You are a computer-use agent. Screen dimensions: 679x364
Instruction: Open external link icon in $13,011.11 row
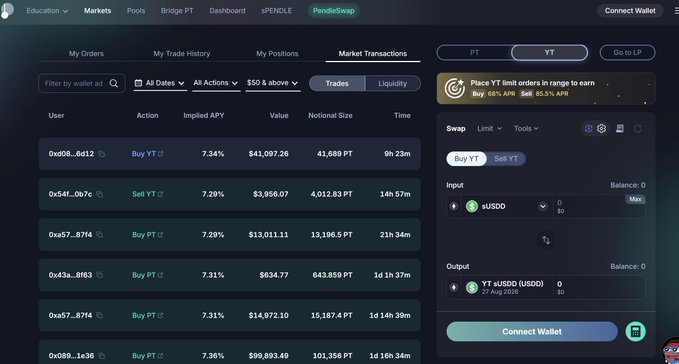(x=160, y=235)
